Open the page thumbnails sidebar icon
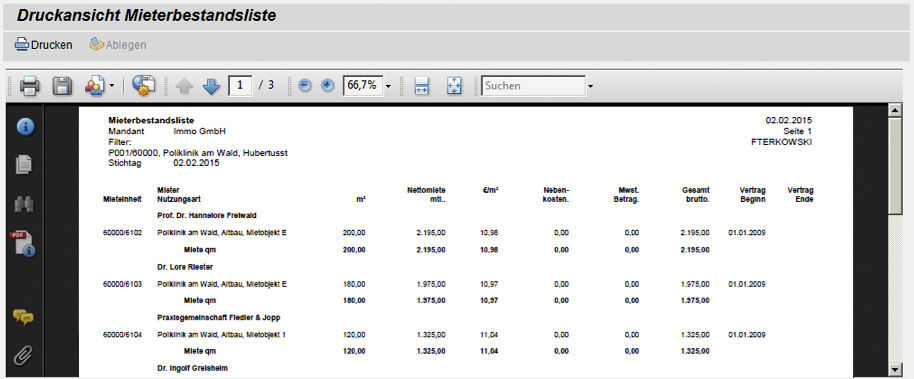Image resolution: width=914 pixels, height=379 pixels. (x=24, y=165)
